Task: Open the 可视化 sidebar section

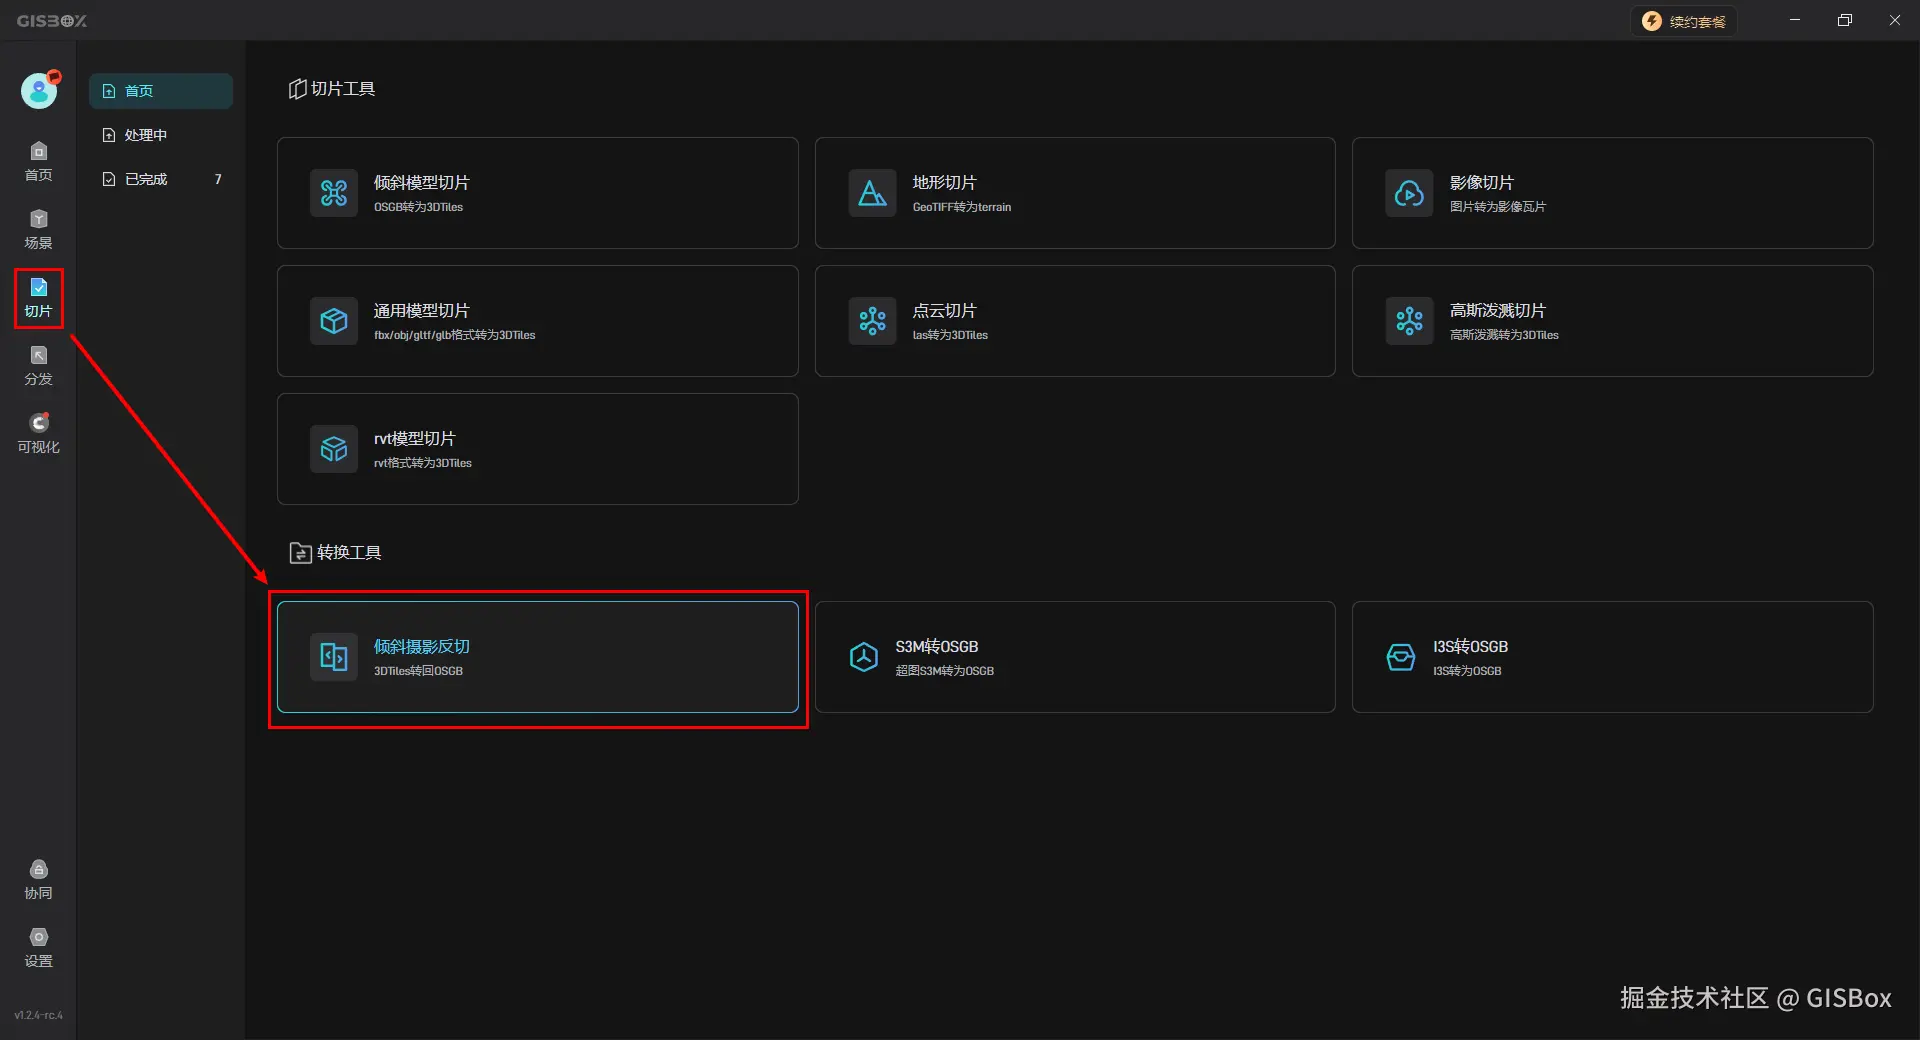Action: (x=38, y=434)
